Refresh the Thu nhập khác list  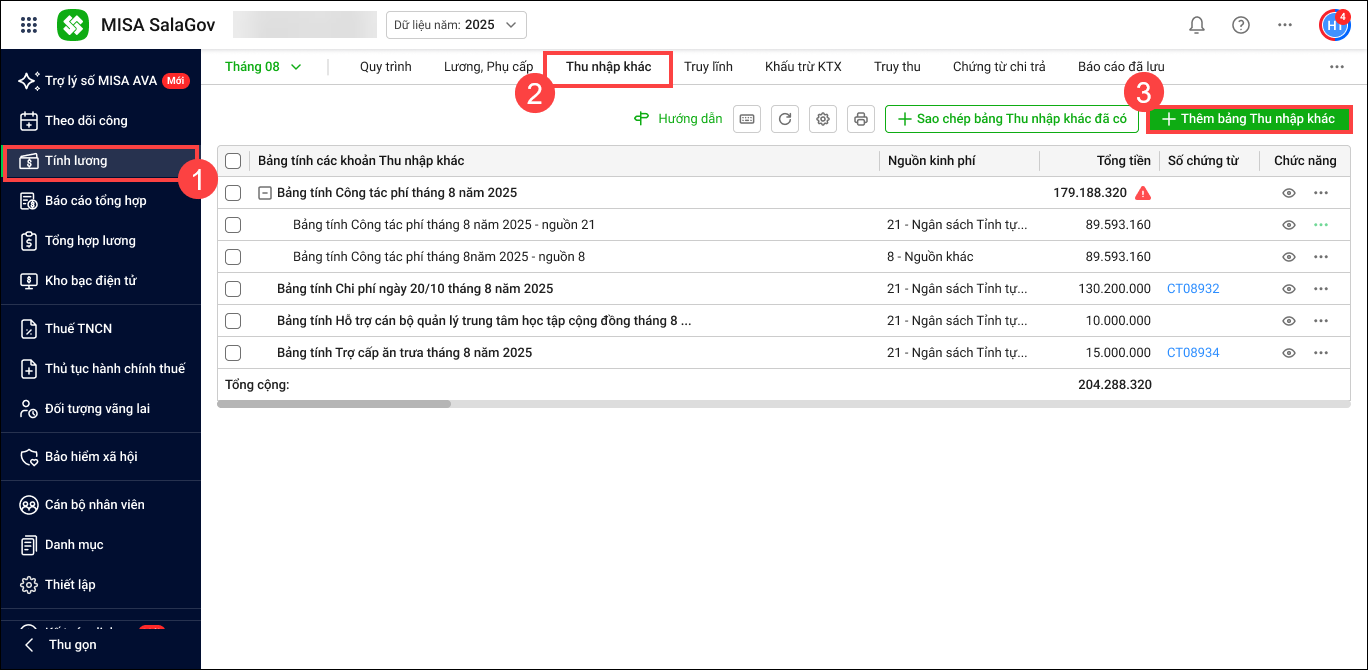(x=785, y=119)
